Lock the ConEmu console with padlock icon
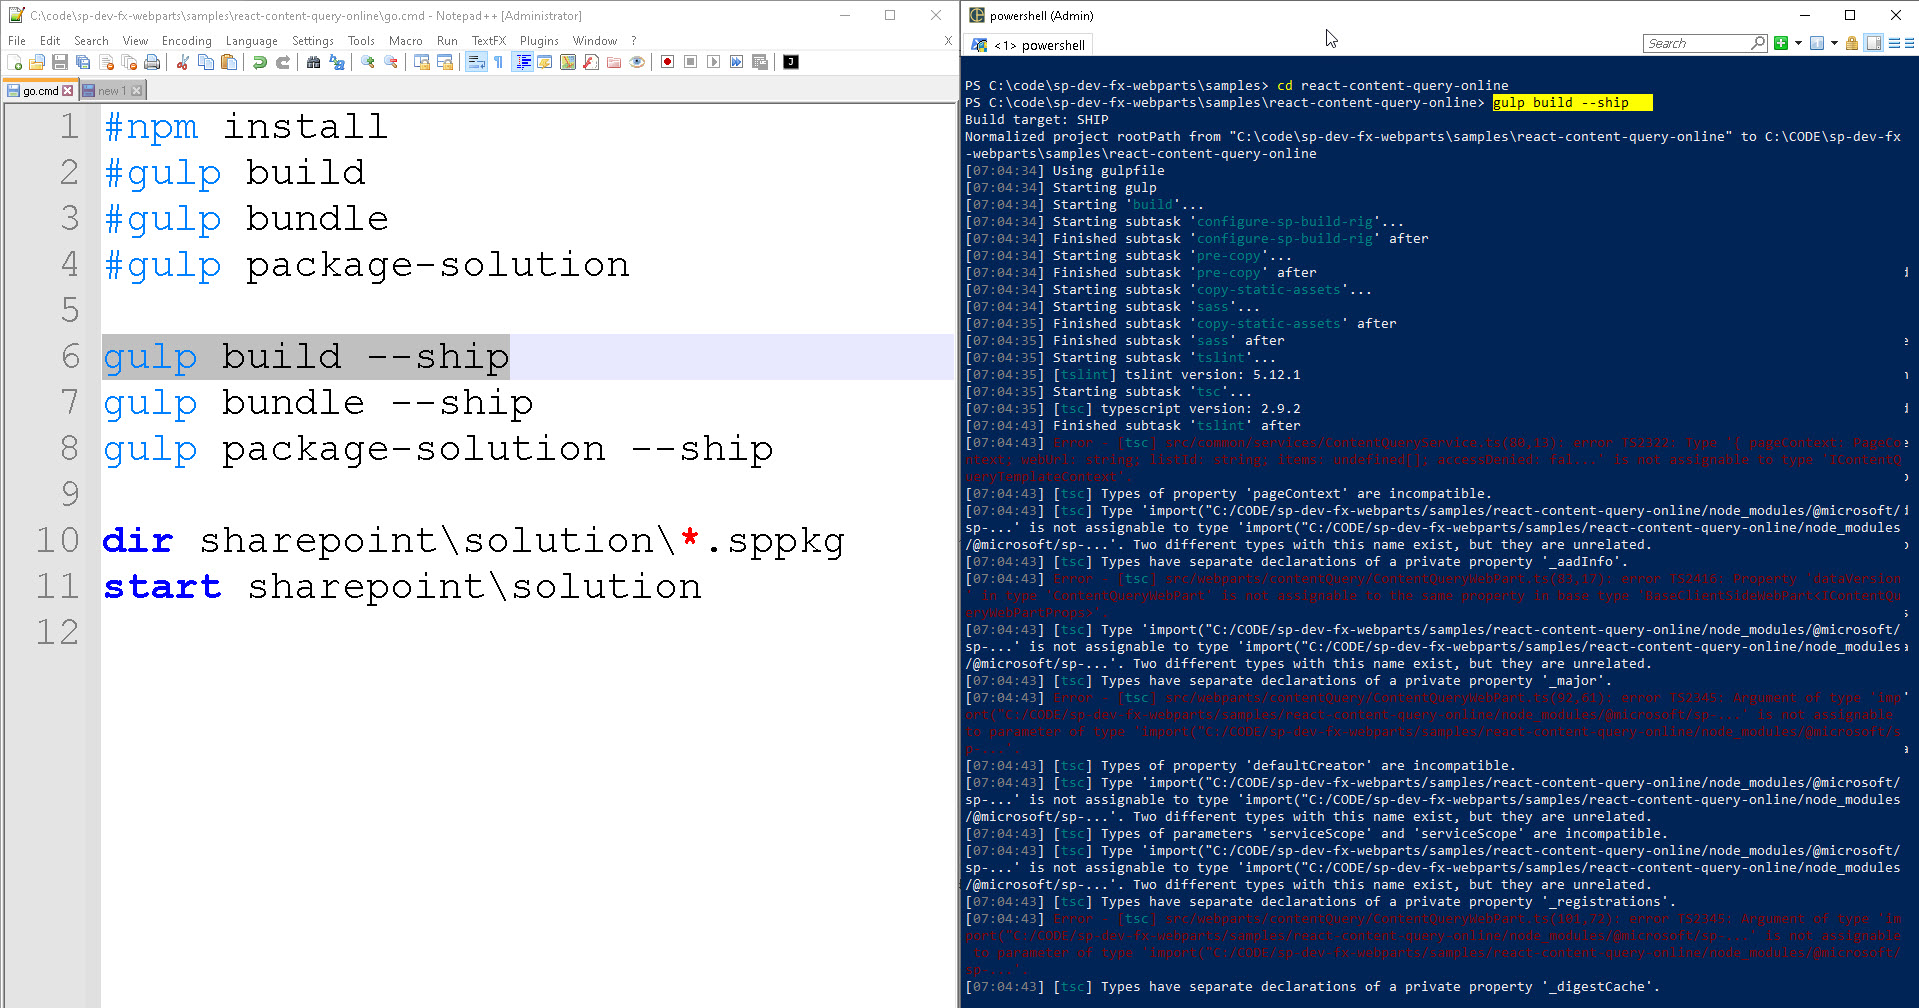This screenshot has width=1919, height=1008. [1852, 43]
